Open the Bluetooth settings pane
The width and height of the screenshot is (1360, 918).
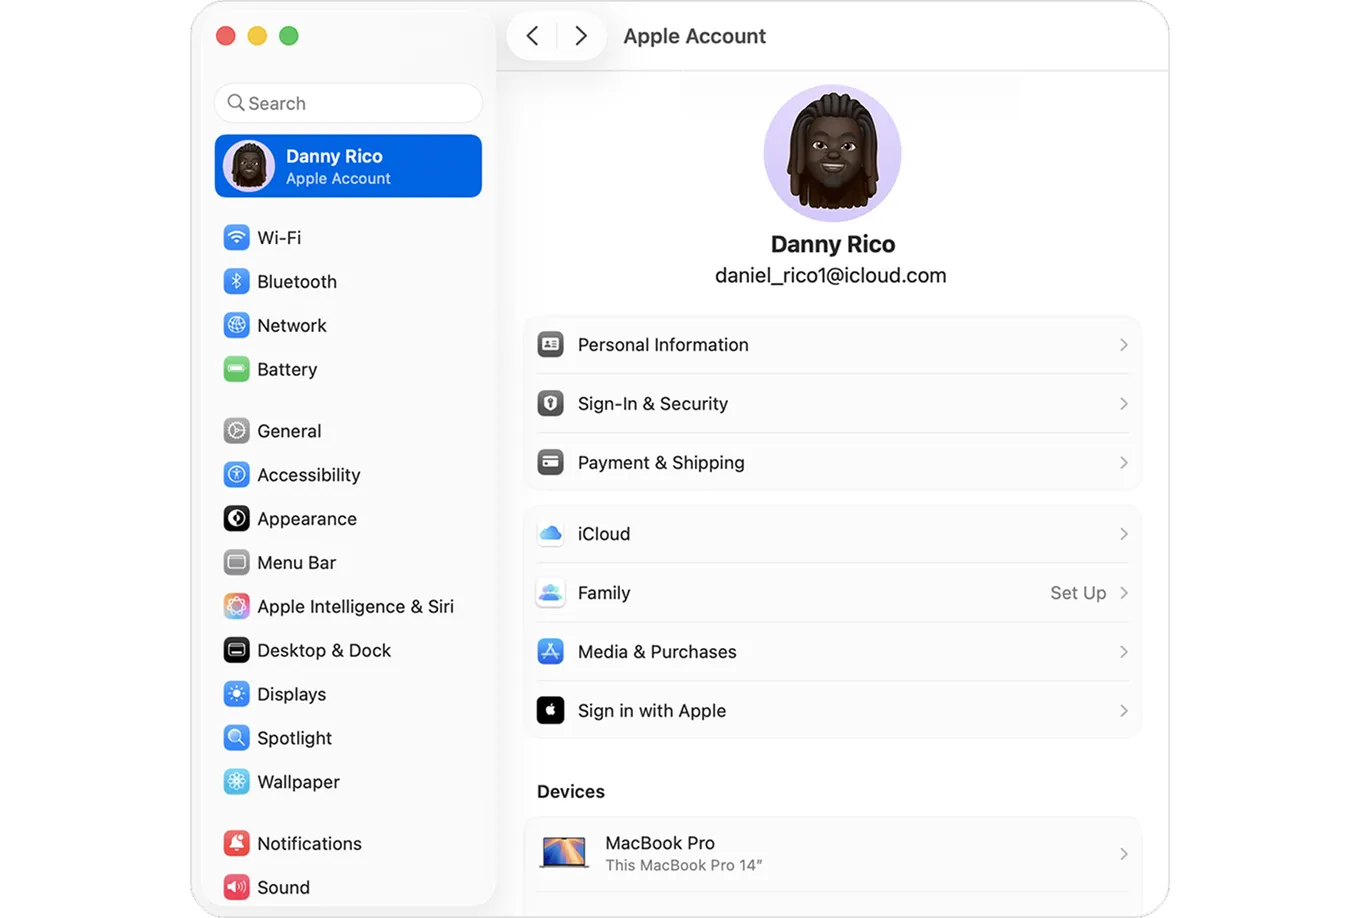coord(348,281)
